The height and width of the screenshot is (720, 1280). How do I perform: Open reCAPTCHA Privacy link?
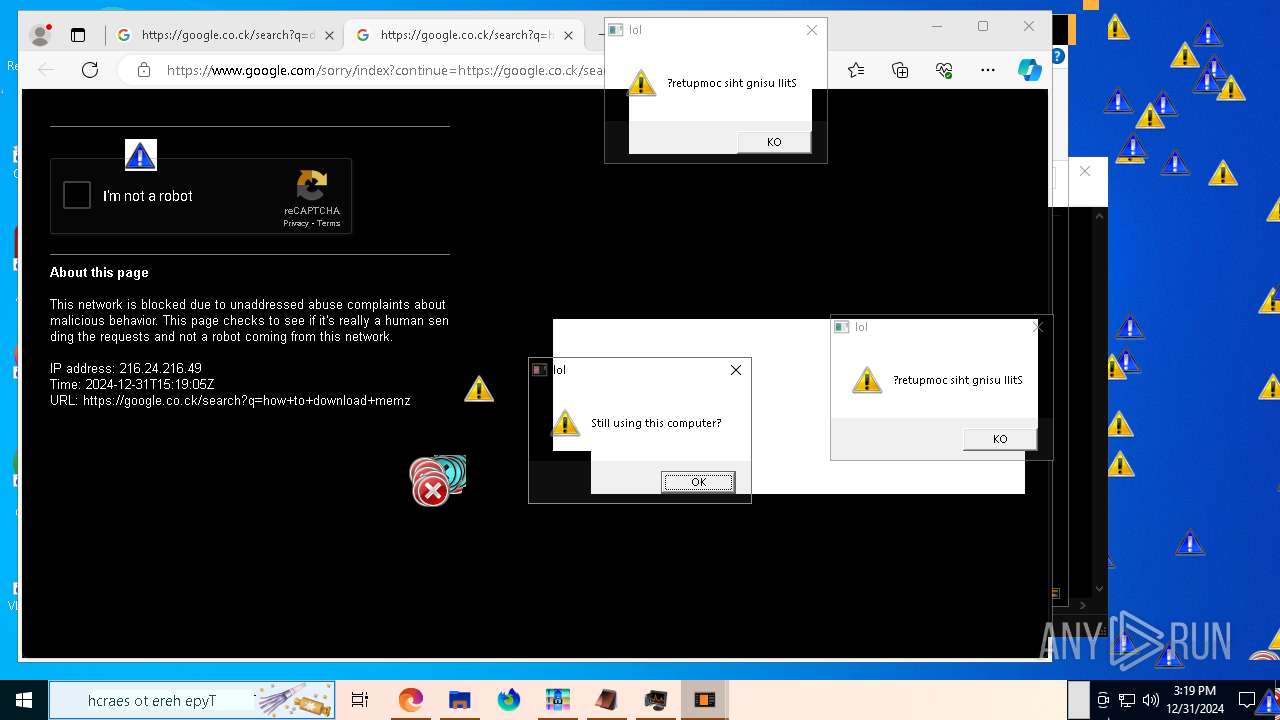tap(296, 223)
